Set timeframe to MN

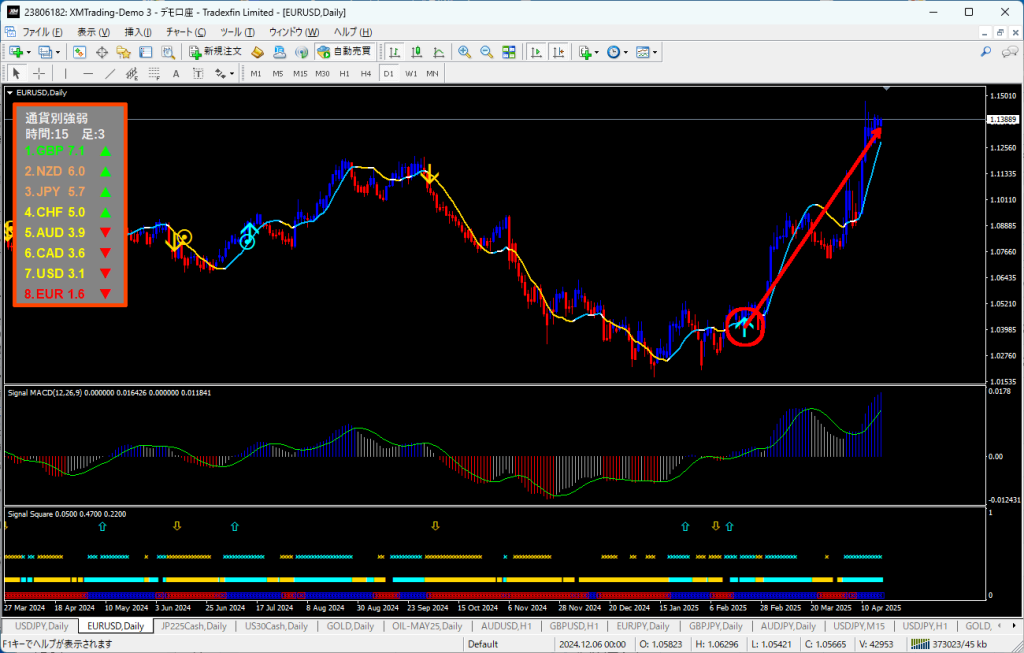pos(432,73)
